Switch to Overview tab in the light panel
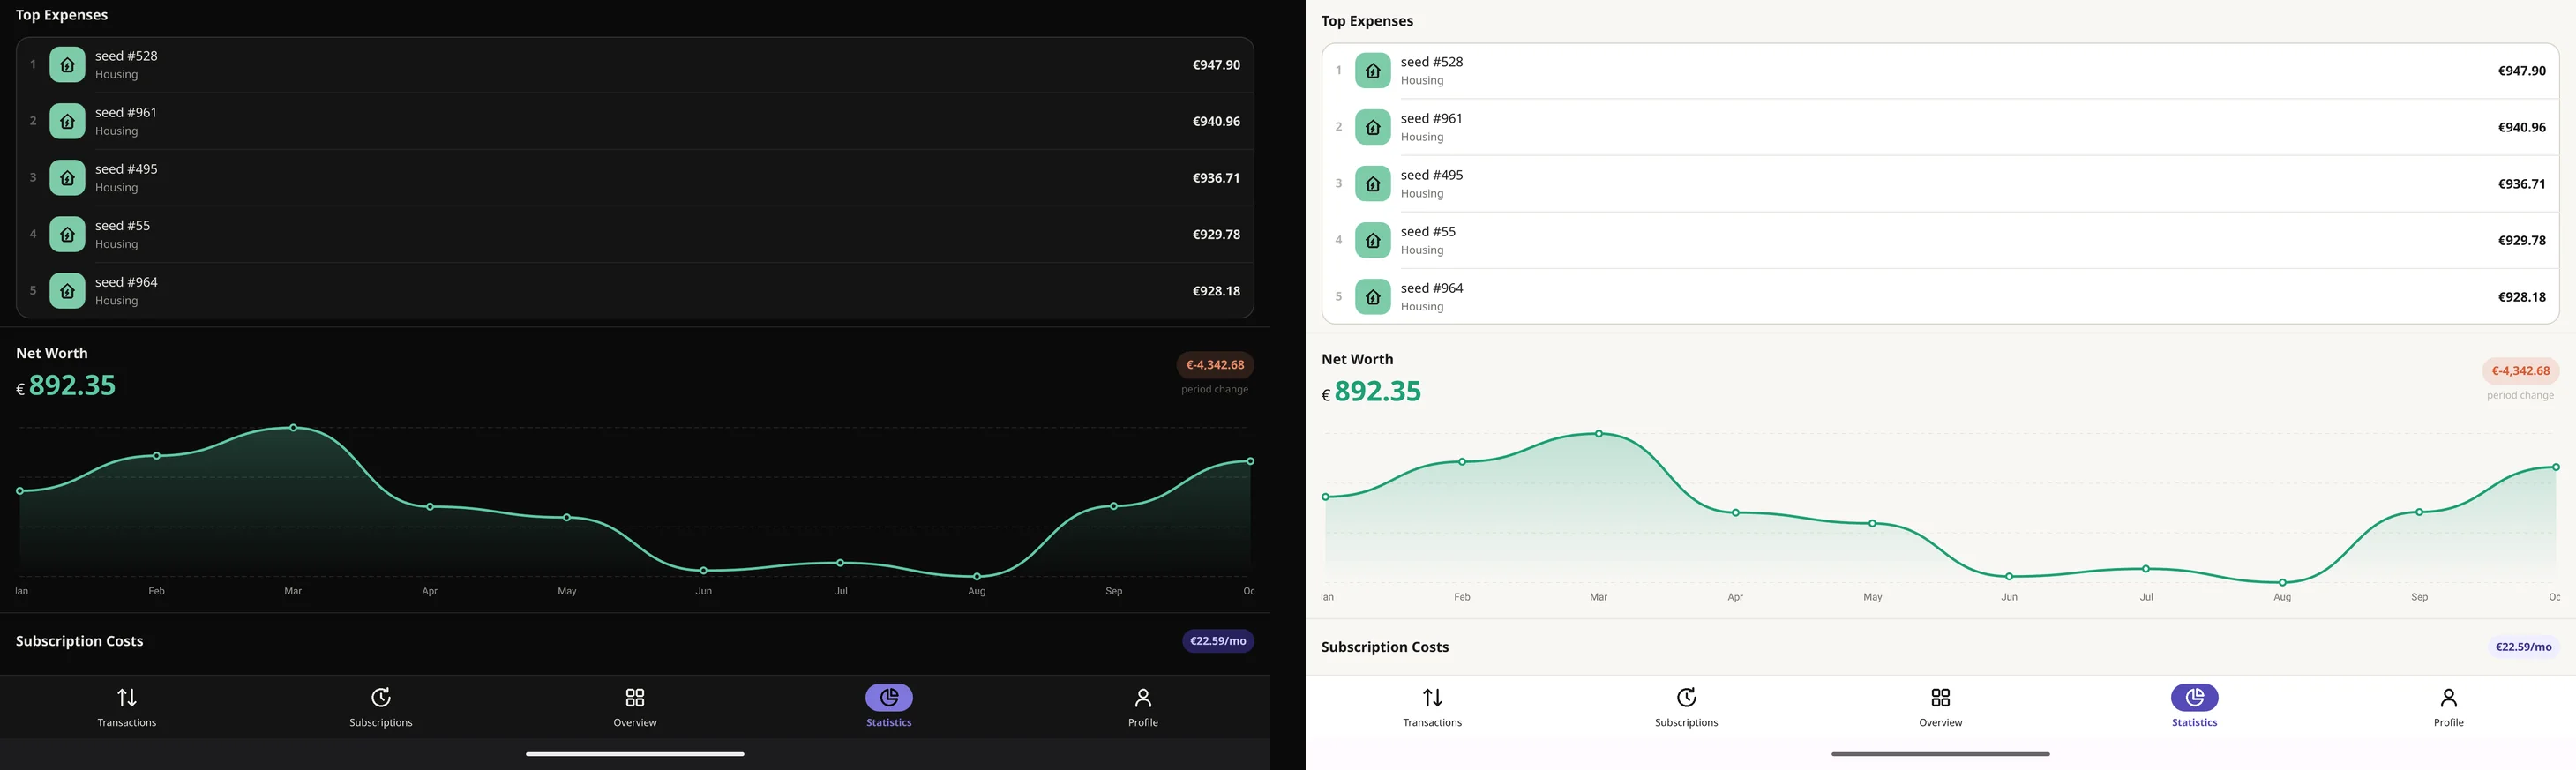This screenshot has width=2576, height=770. coord(1940,707)
